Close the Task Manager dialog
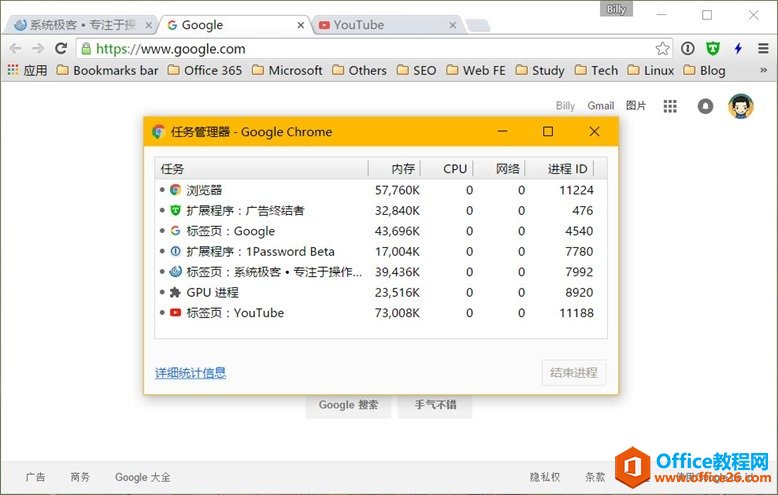Image resolution: width=778 pixels, height=495 pixels. 594,131
